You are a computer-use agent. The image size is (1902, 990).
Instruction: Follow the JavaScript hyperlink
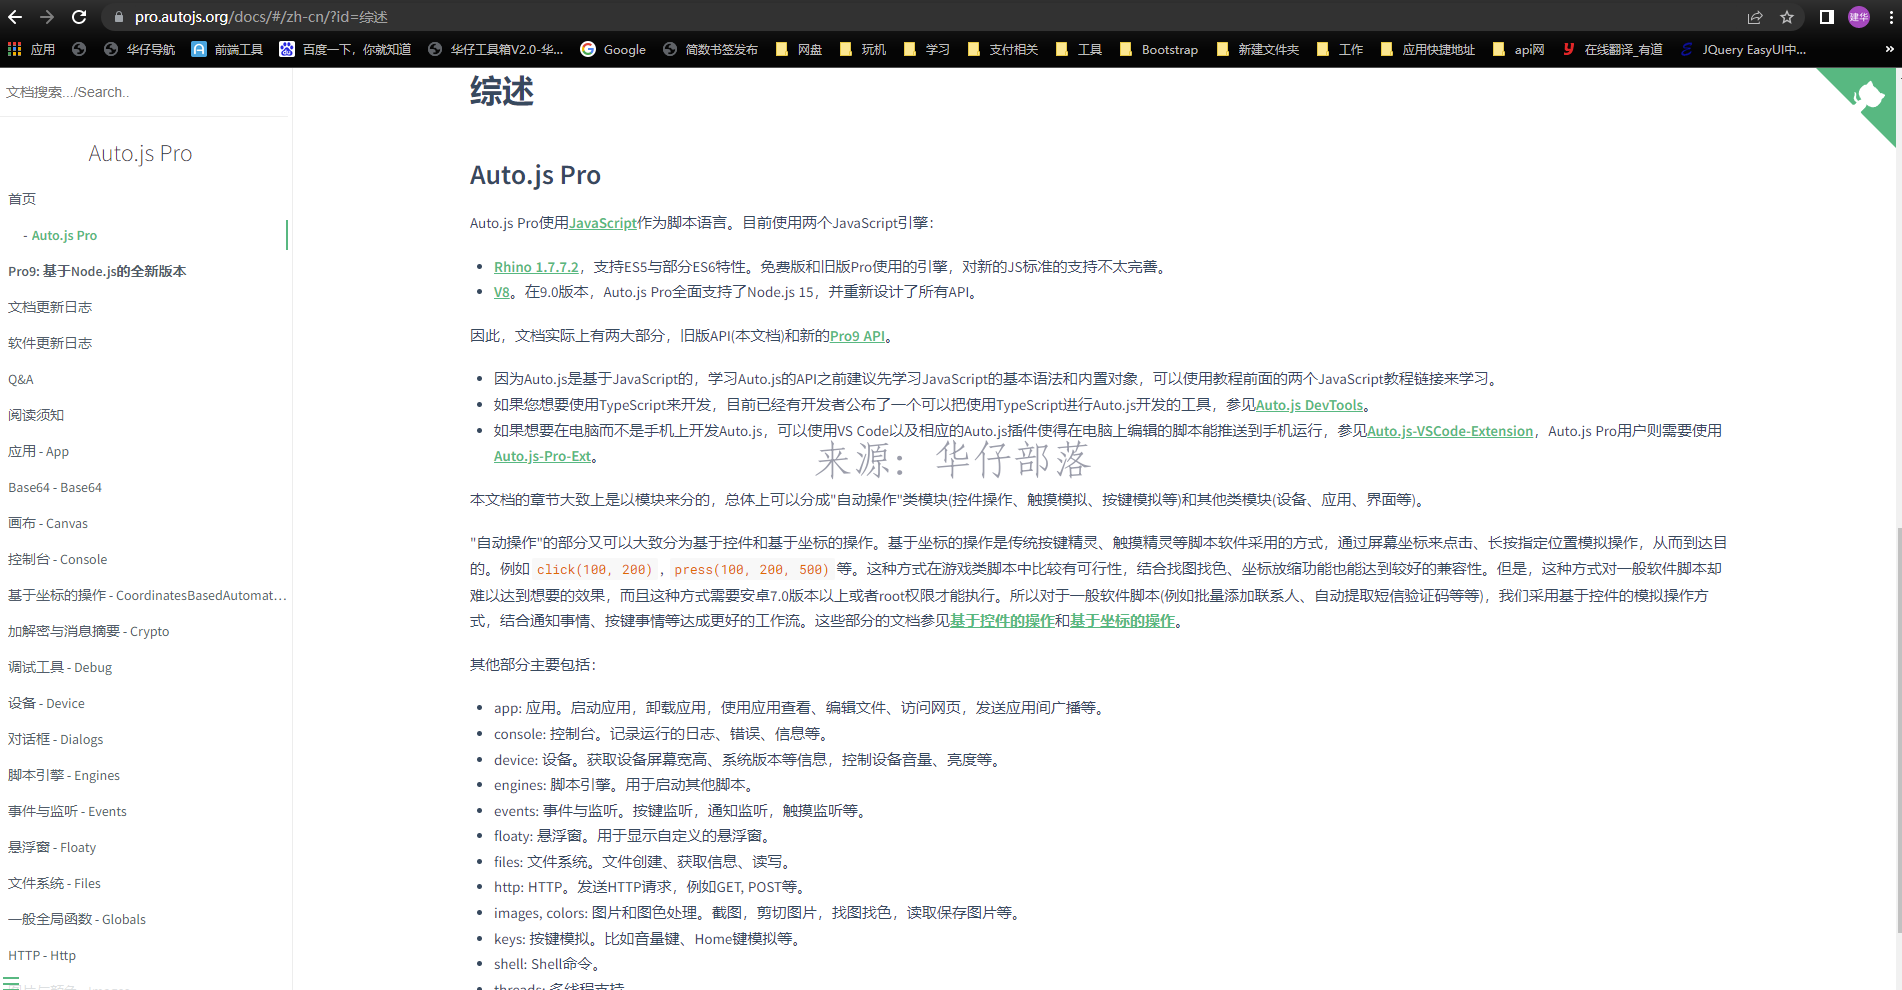(x=603, y=223)
